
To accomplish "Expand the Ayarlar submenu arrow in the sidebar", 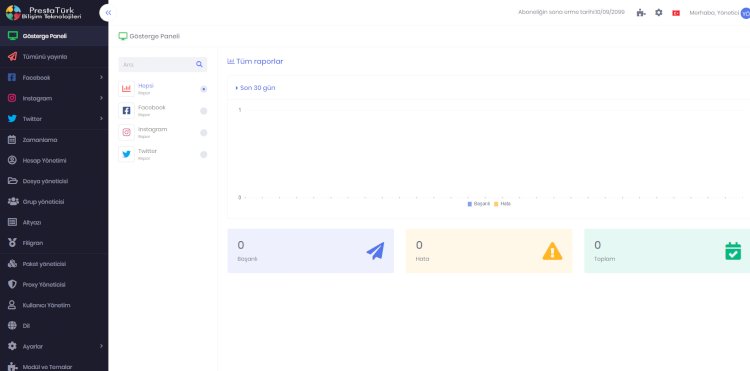I will point(101,346).
